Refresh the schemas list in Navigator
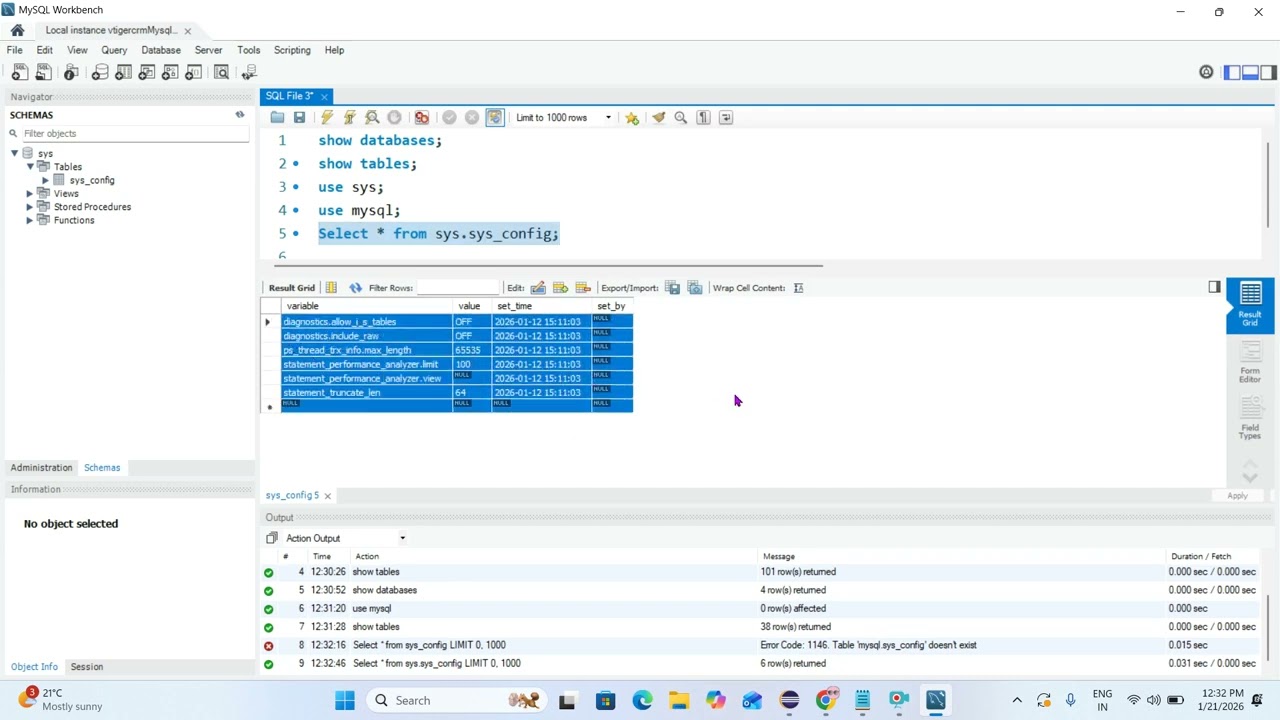 [x=240, y=115]
